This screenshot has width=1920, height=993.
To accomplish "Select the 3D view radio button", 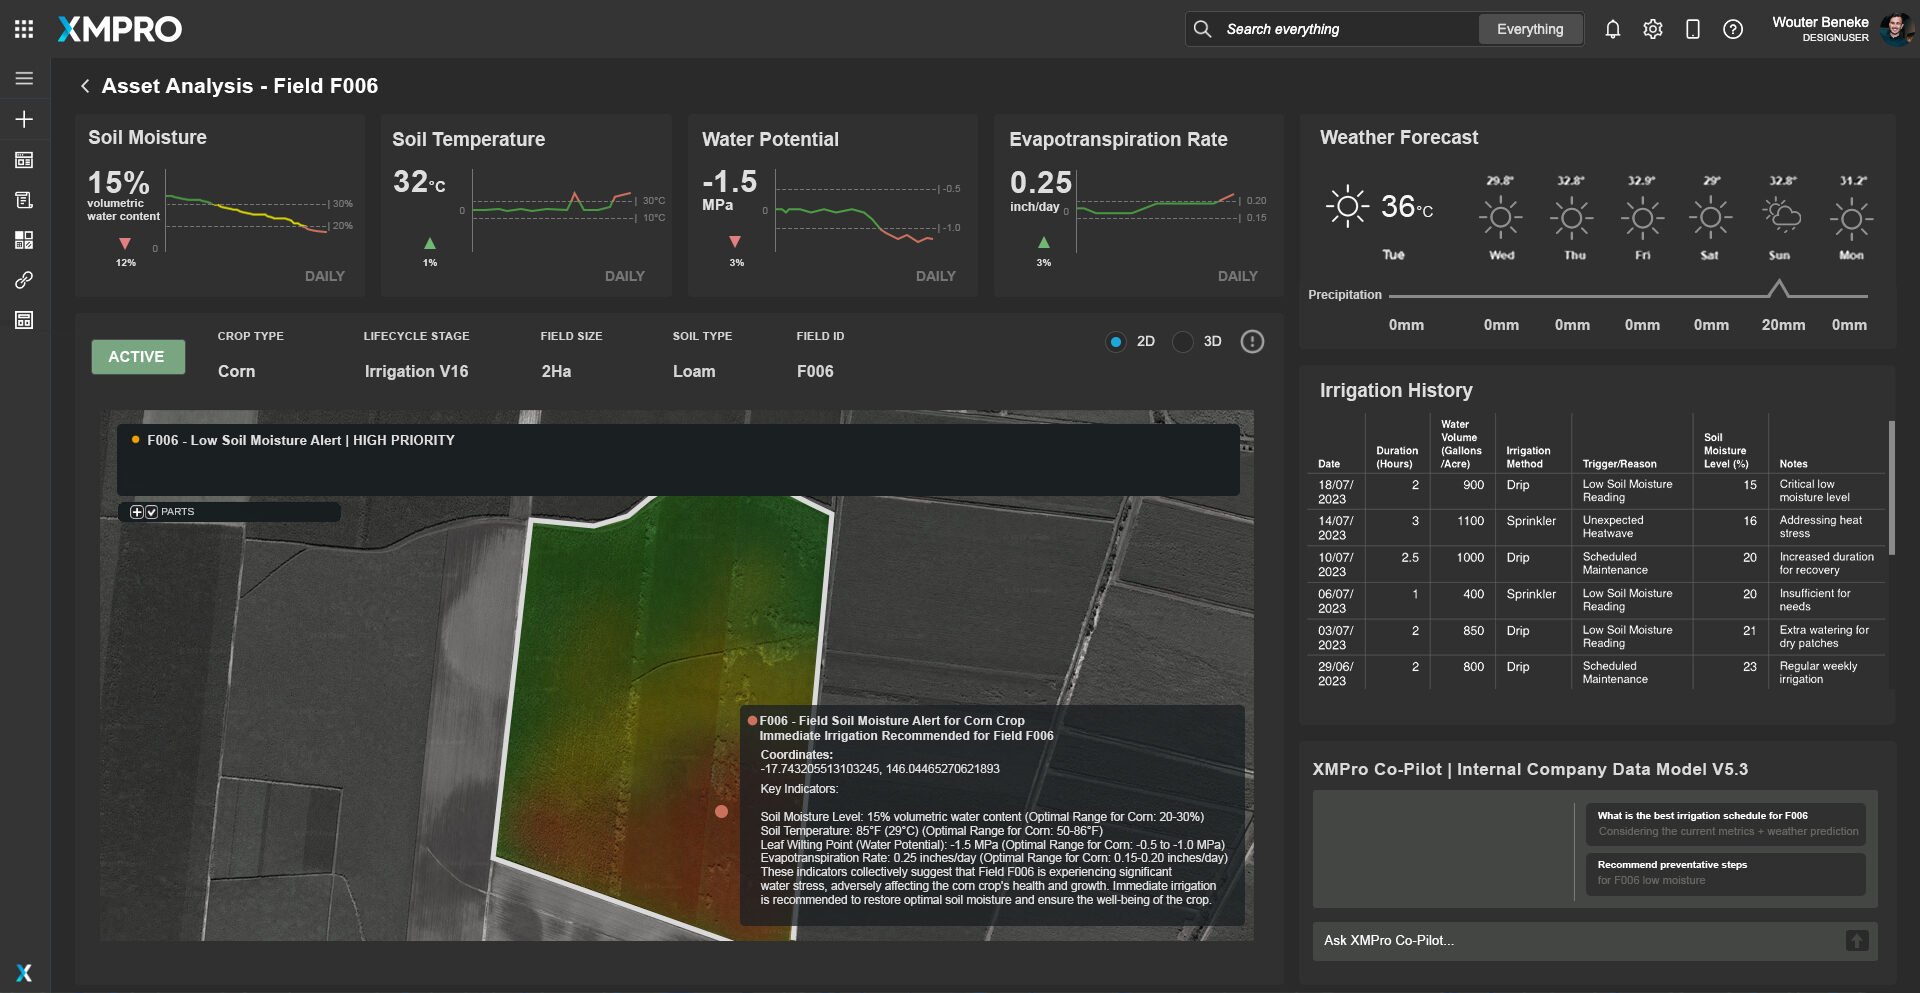I will point(1183,342).
